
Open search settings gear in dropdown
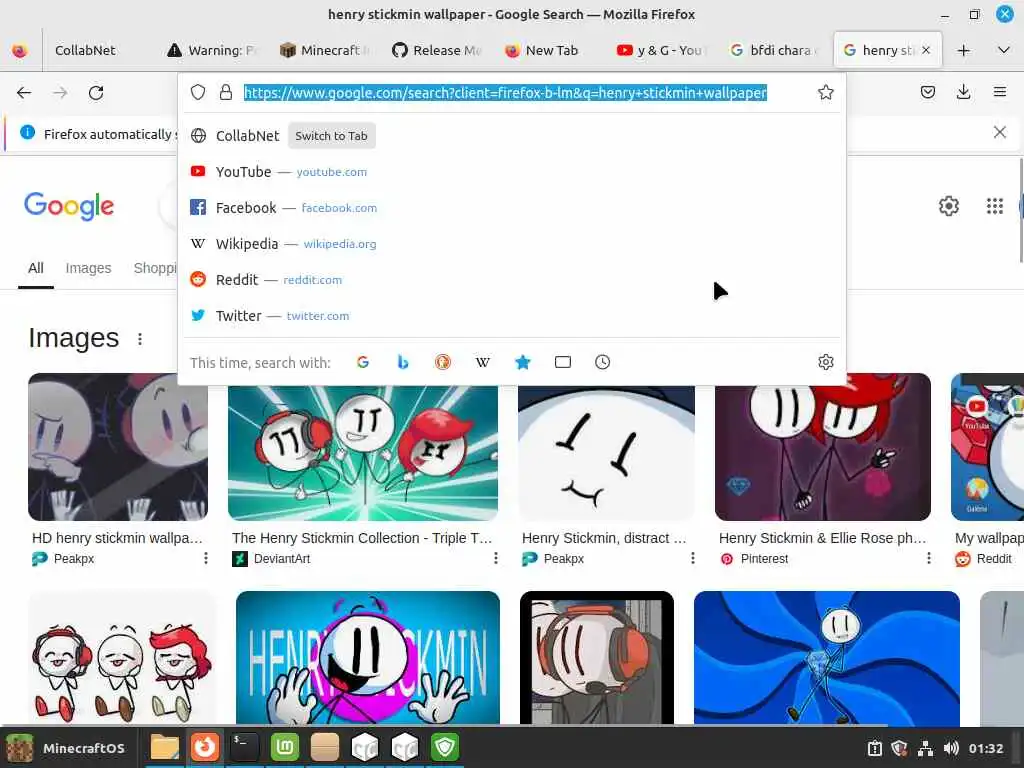tap(825, 362)
